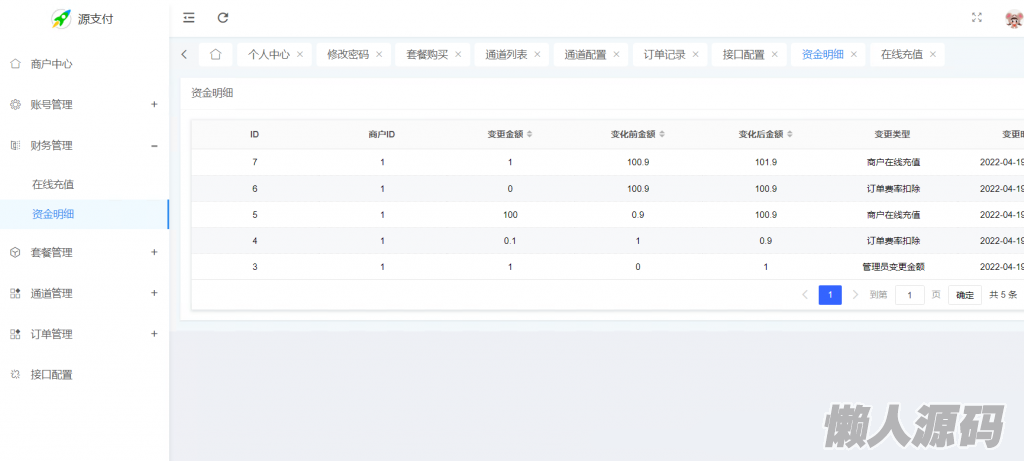This screenshot has height=461, width=1024.
Task: Toggle the fullscreen icon at top right
Action: pos(977,18)
